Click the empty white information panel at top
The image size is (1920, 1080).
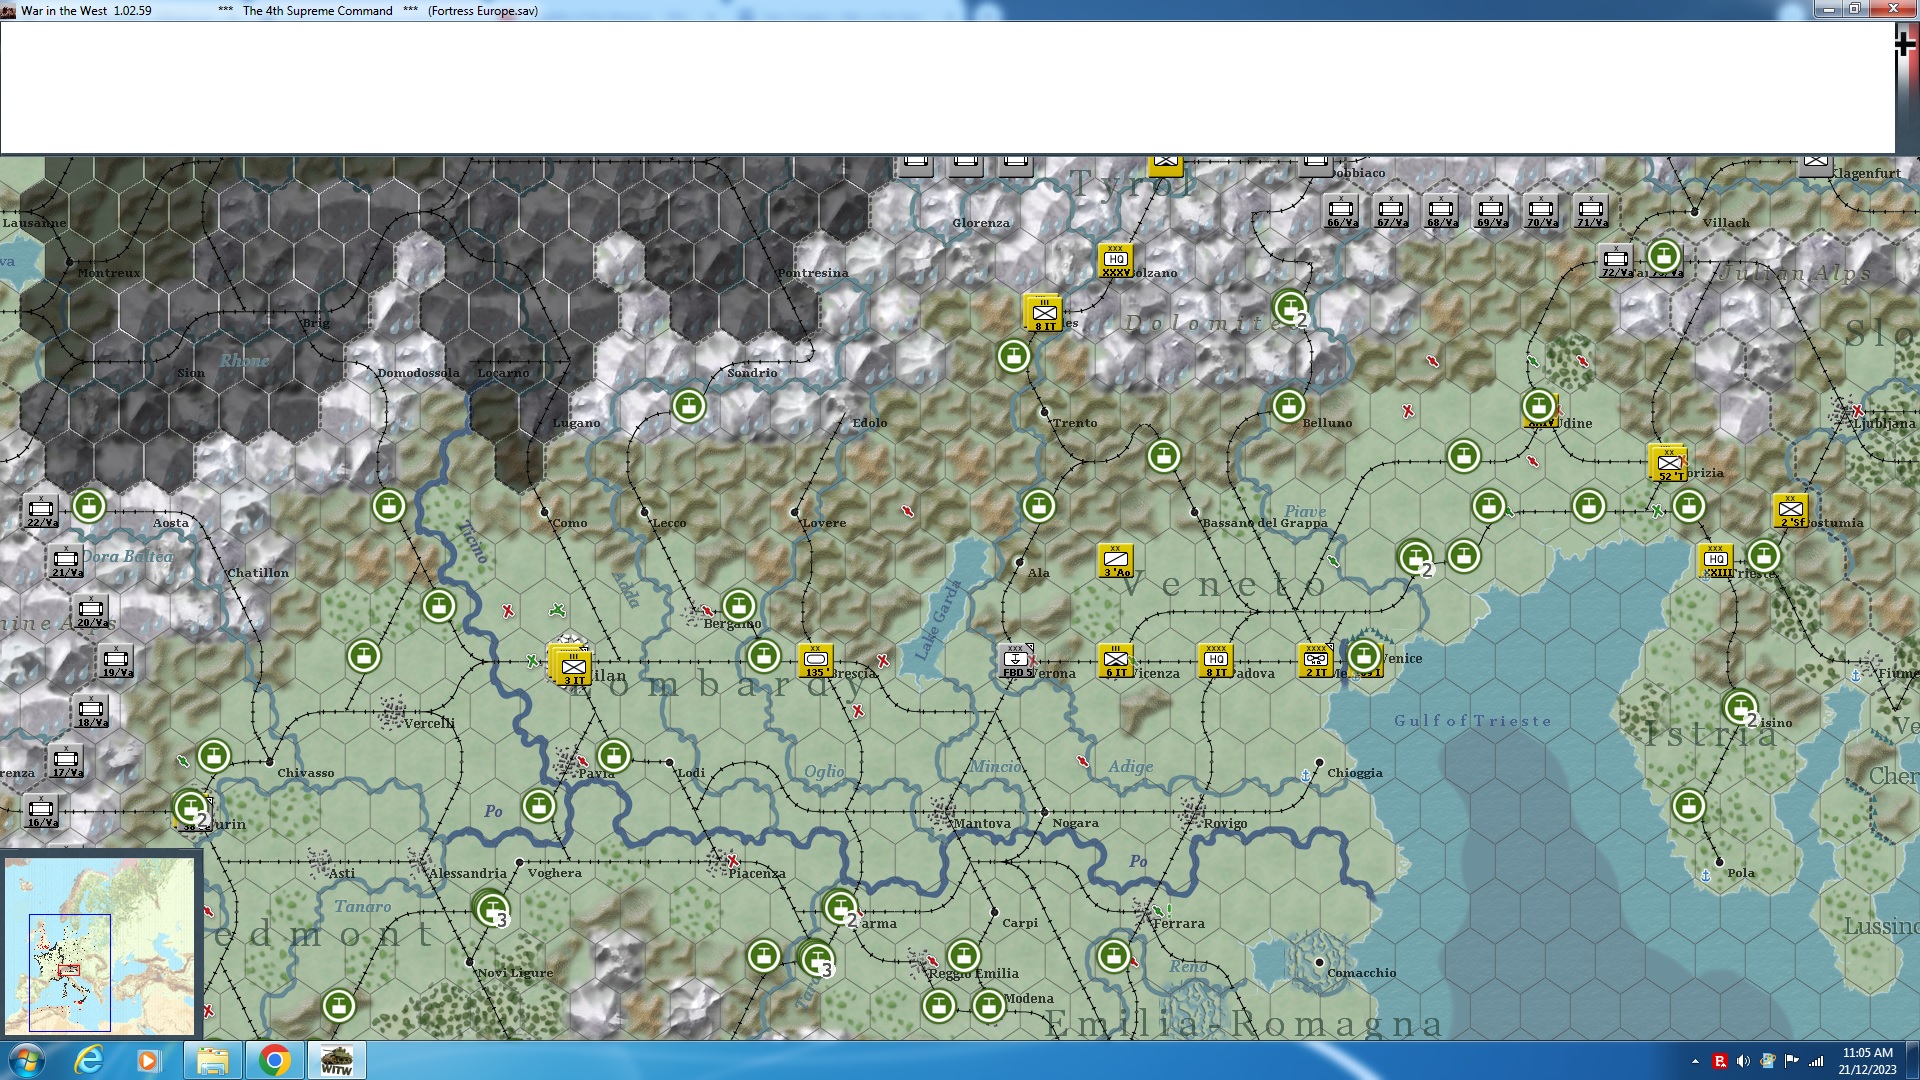coord(946,88)
